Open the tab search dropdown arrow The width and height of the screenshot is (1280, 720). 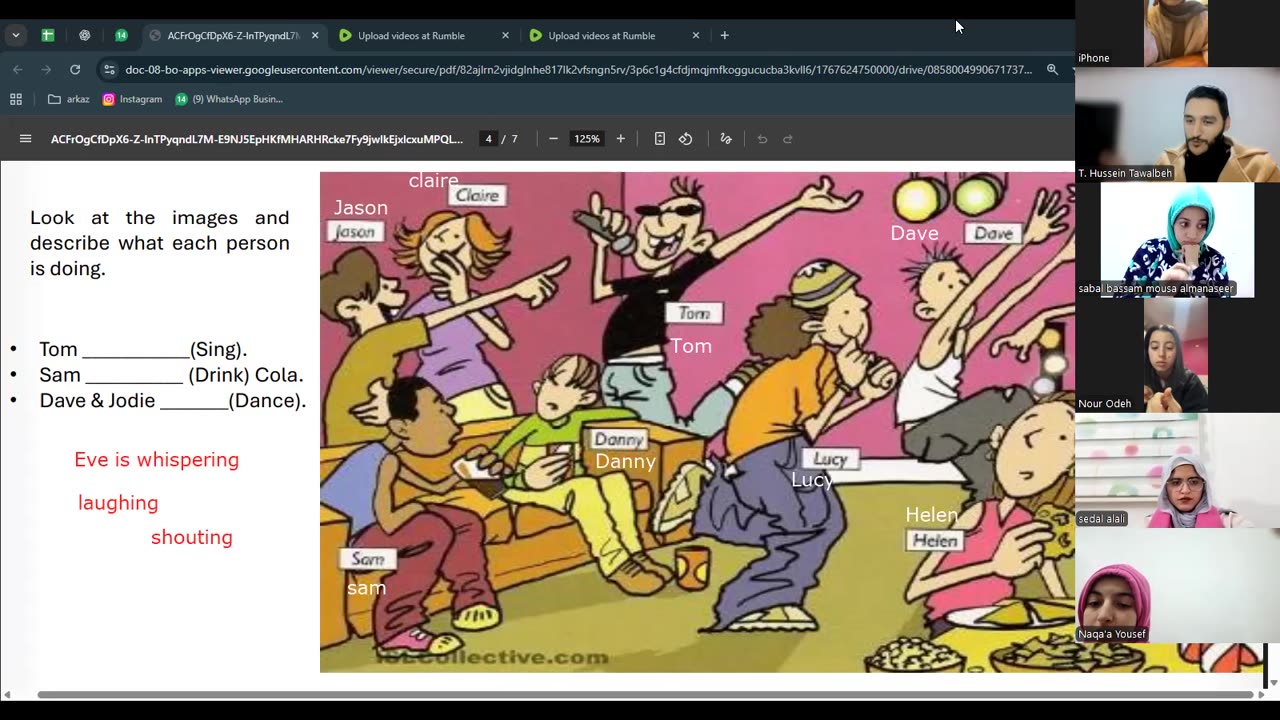coord(16,35)
